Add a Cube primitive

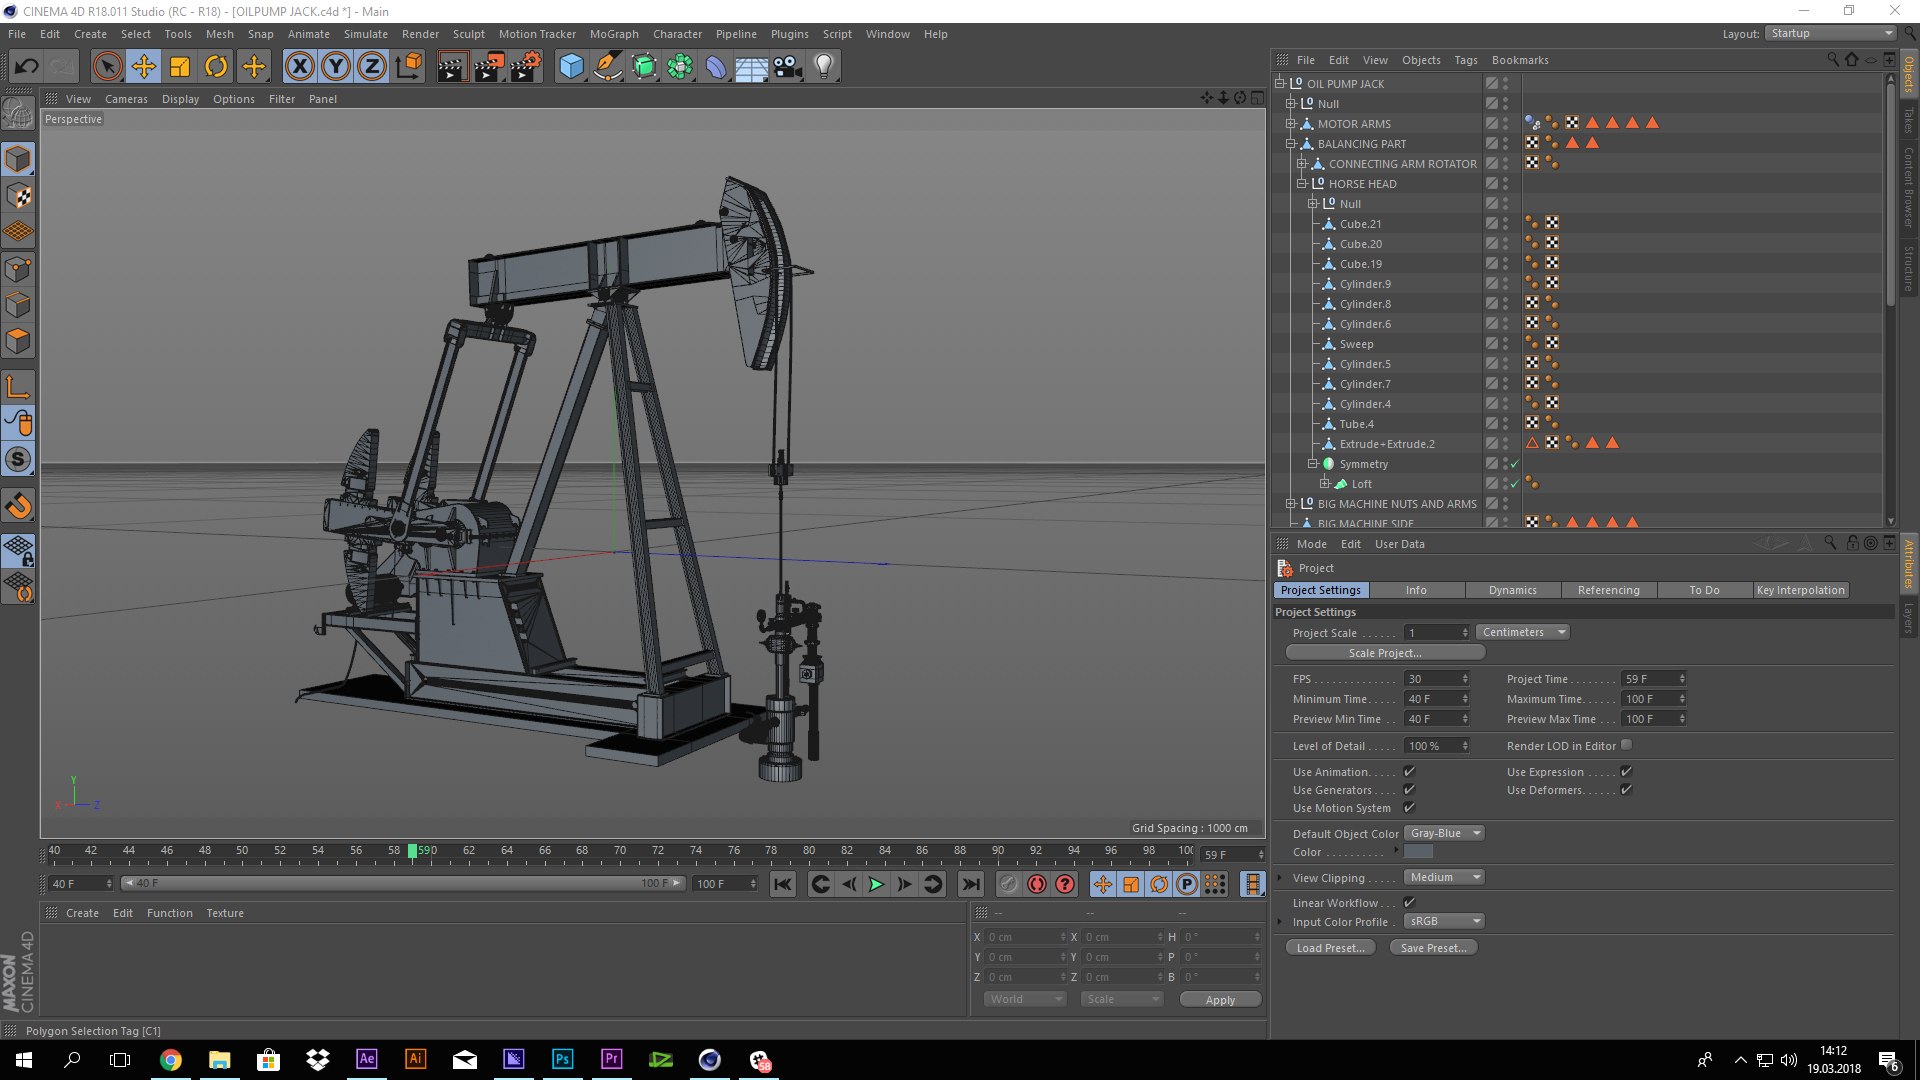(x=571, y=67)
